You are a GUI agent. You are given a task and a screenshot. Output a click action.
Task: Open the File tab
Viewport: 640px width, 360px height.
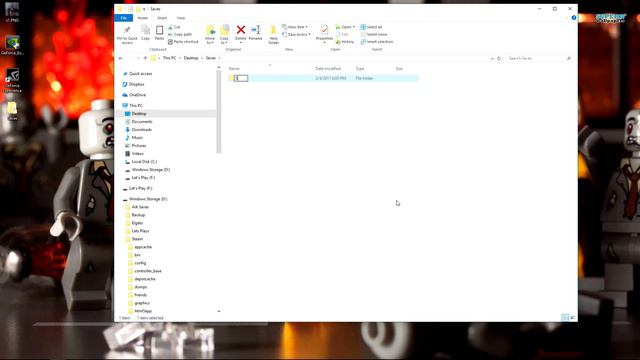coord(124,18)
